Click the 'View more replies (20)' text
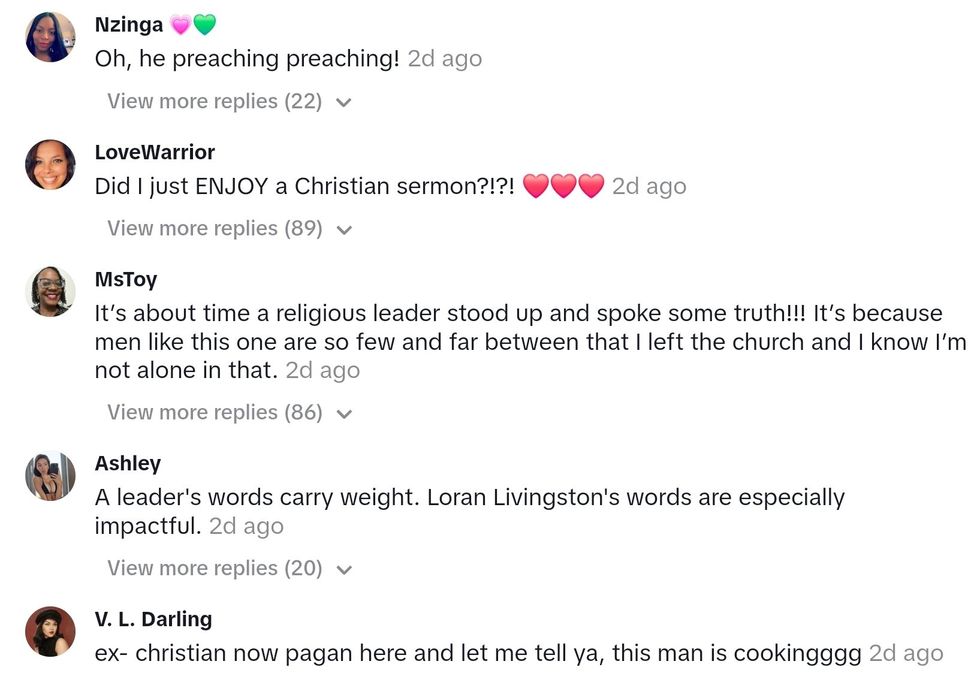Image resolution: width=980 pixels, height=683 pixels. point(214,568)
